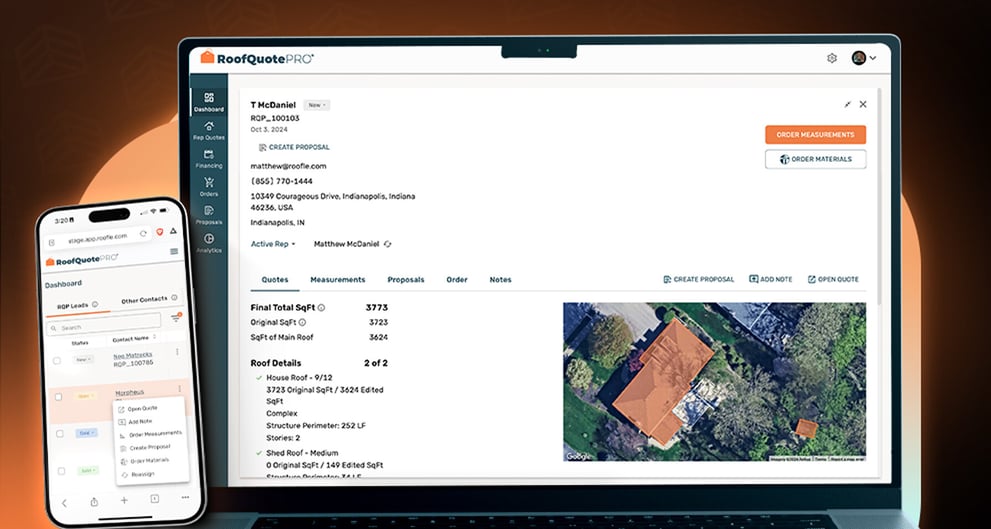
Task: Tap info icon beside RQP Leads
Action: (95, 305)
